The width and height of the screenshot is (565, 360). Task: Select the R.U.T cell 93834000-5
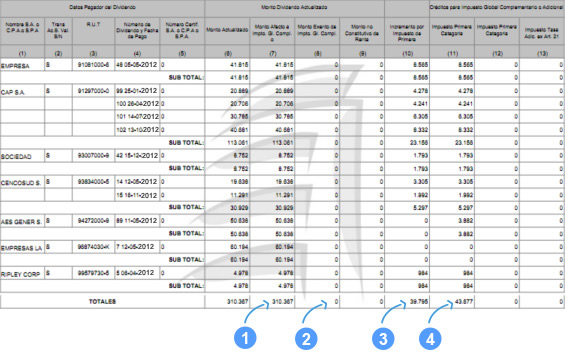tap(94, 182)
